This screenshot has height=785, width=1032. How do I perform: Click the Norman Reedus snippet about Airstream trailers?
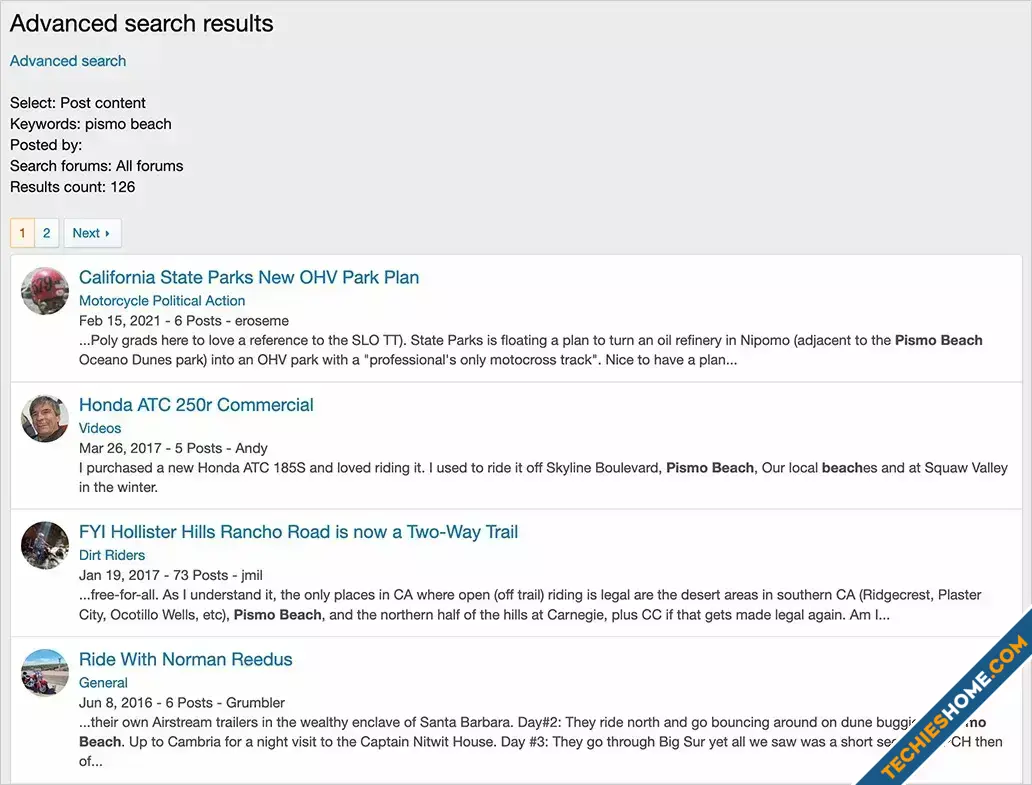540,742
